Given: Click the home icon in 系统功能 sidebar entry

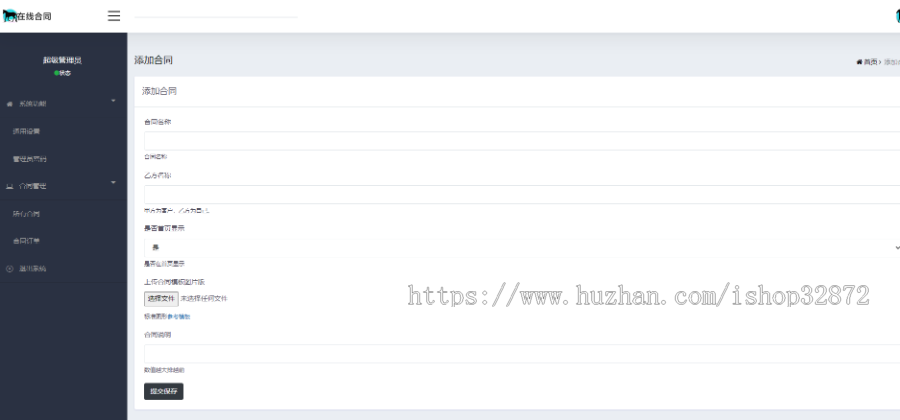Looking at the screenshot, I should [9, 104].
